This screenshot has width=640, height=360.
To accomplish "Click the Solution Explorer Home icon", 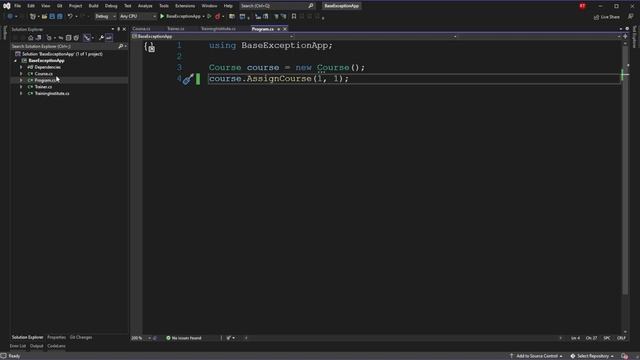I will coord(31,38).
